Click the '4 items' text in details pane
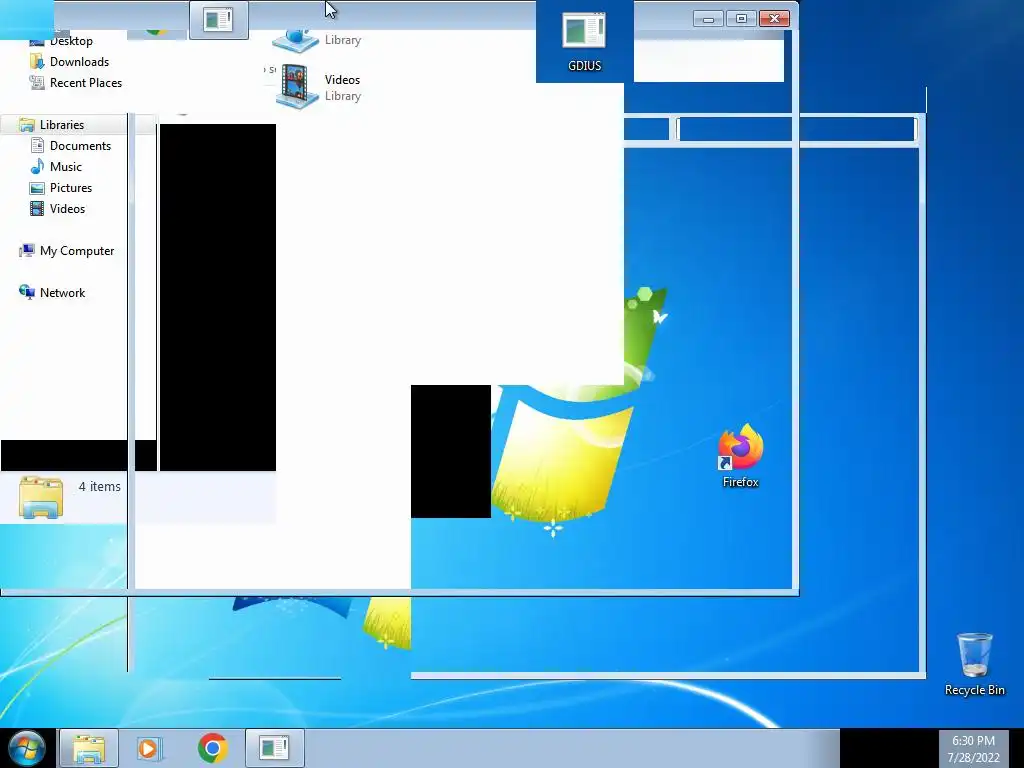Viewport: 1024px width, 768px height. tap(99, 487)
